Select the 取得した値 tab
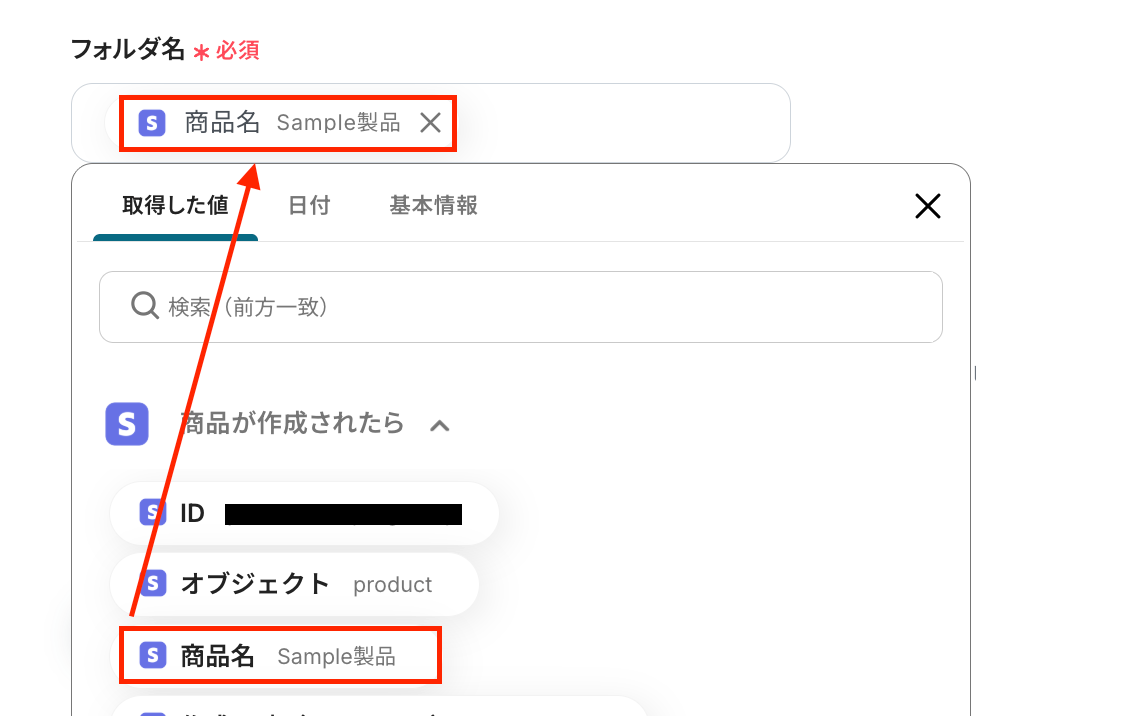This screenshot has width=1144, height=716. (x=175, y=205)
